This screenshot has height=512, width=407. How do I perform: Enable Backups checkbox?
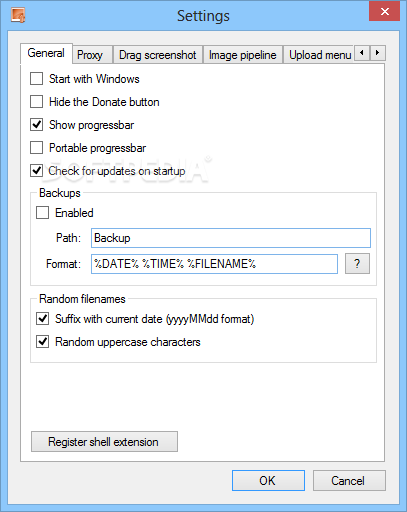[x=42, y=213]
